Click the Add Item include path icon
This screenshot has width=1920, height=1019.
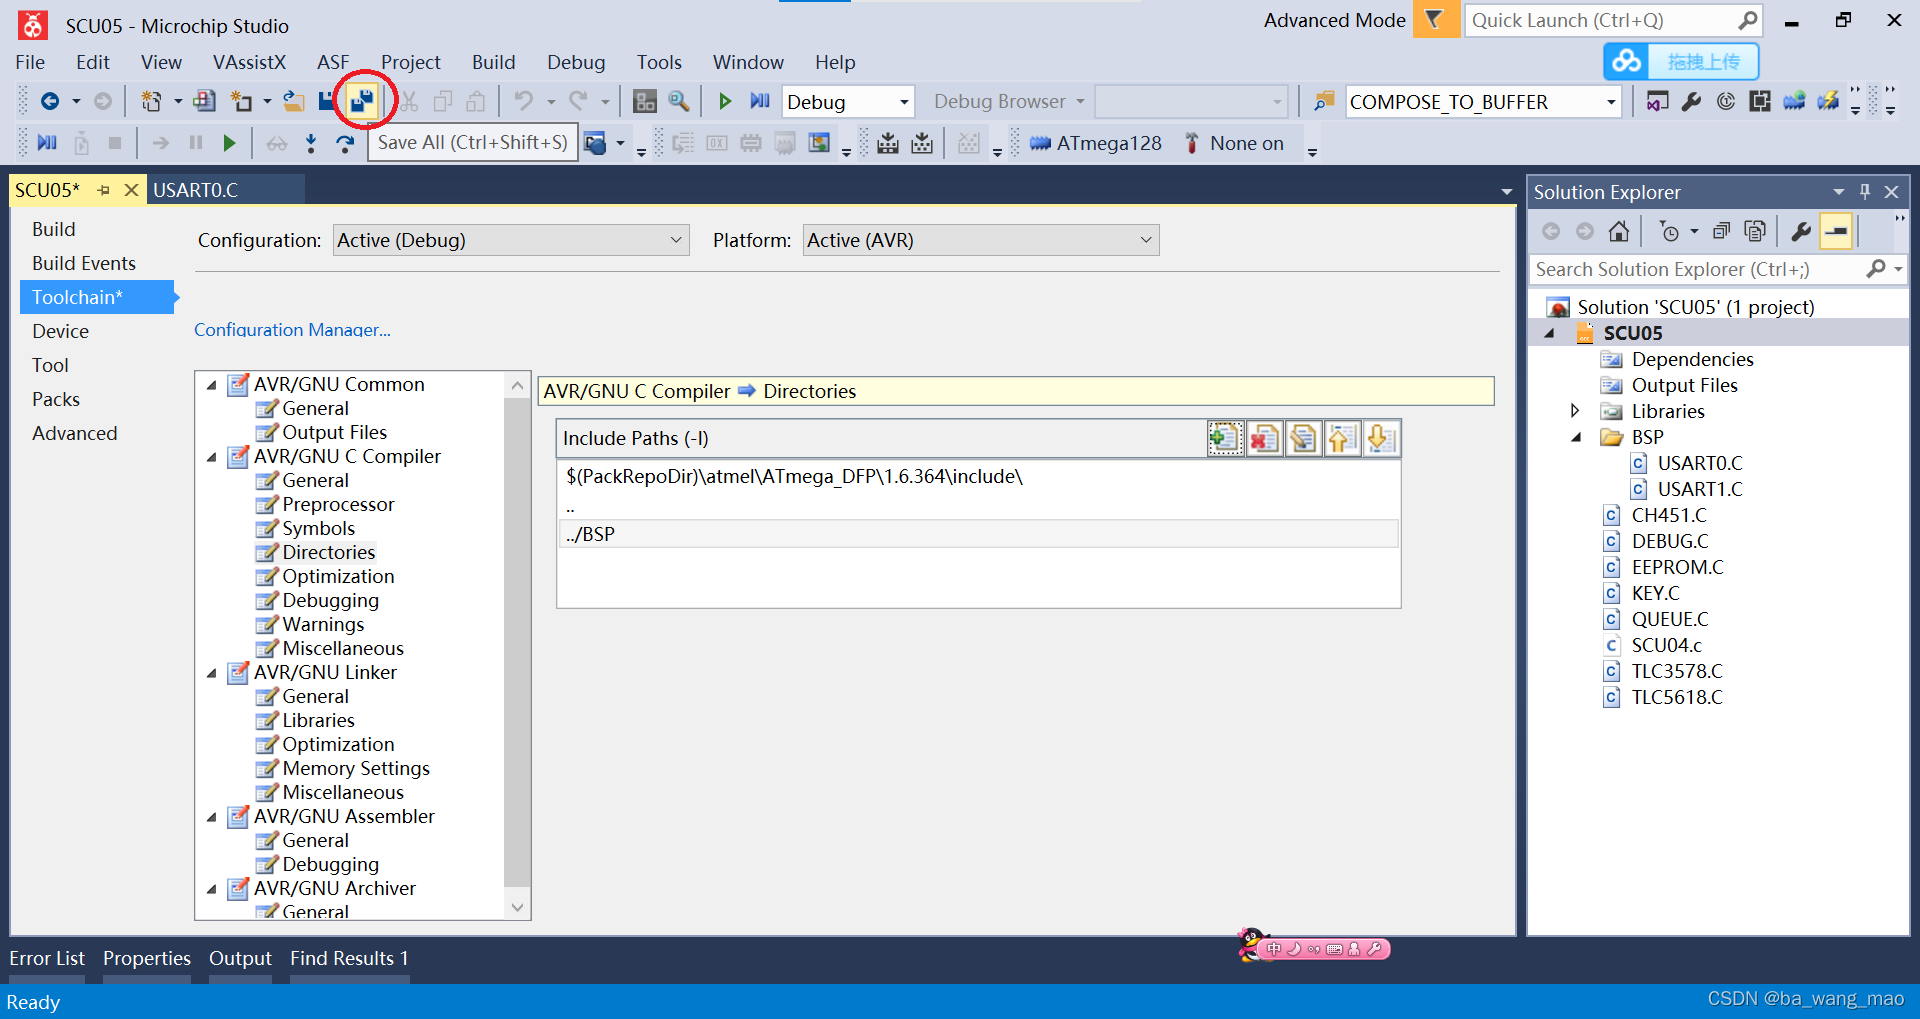tap(1225, 438)
